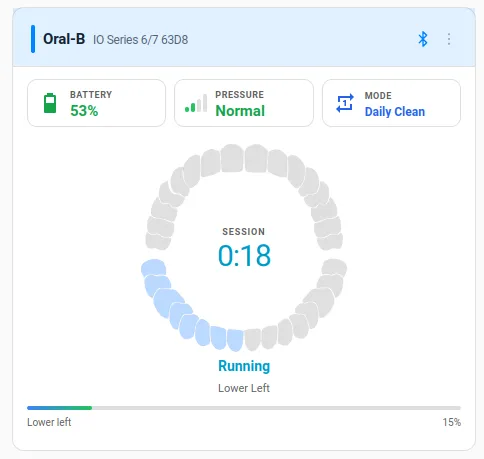Click the gray upper front teeth
The height and width of the screenshot is (459, 484).
[244, 158]
